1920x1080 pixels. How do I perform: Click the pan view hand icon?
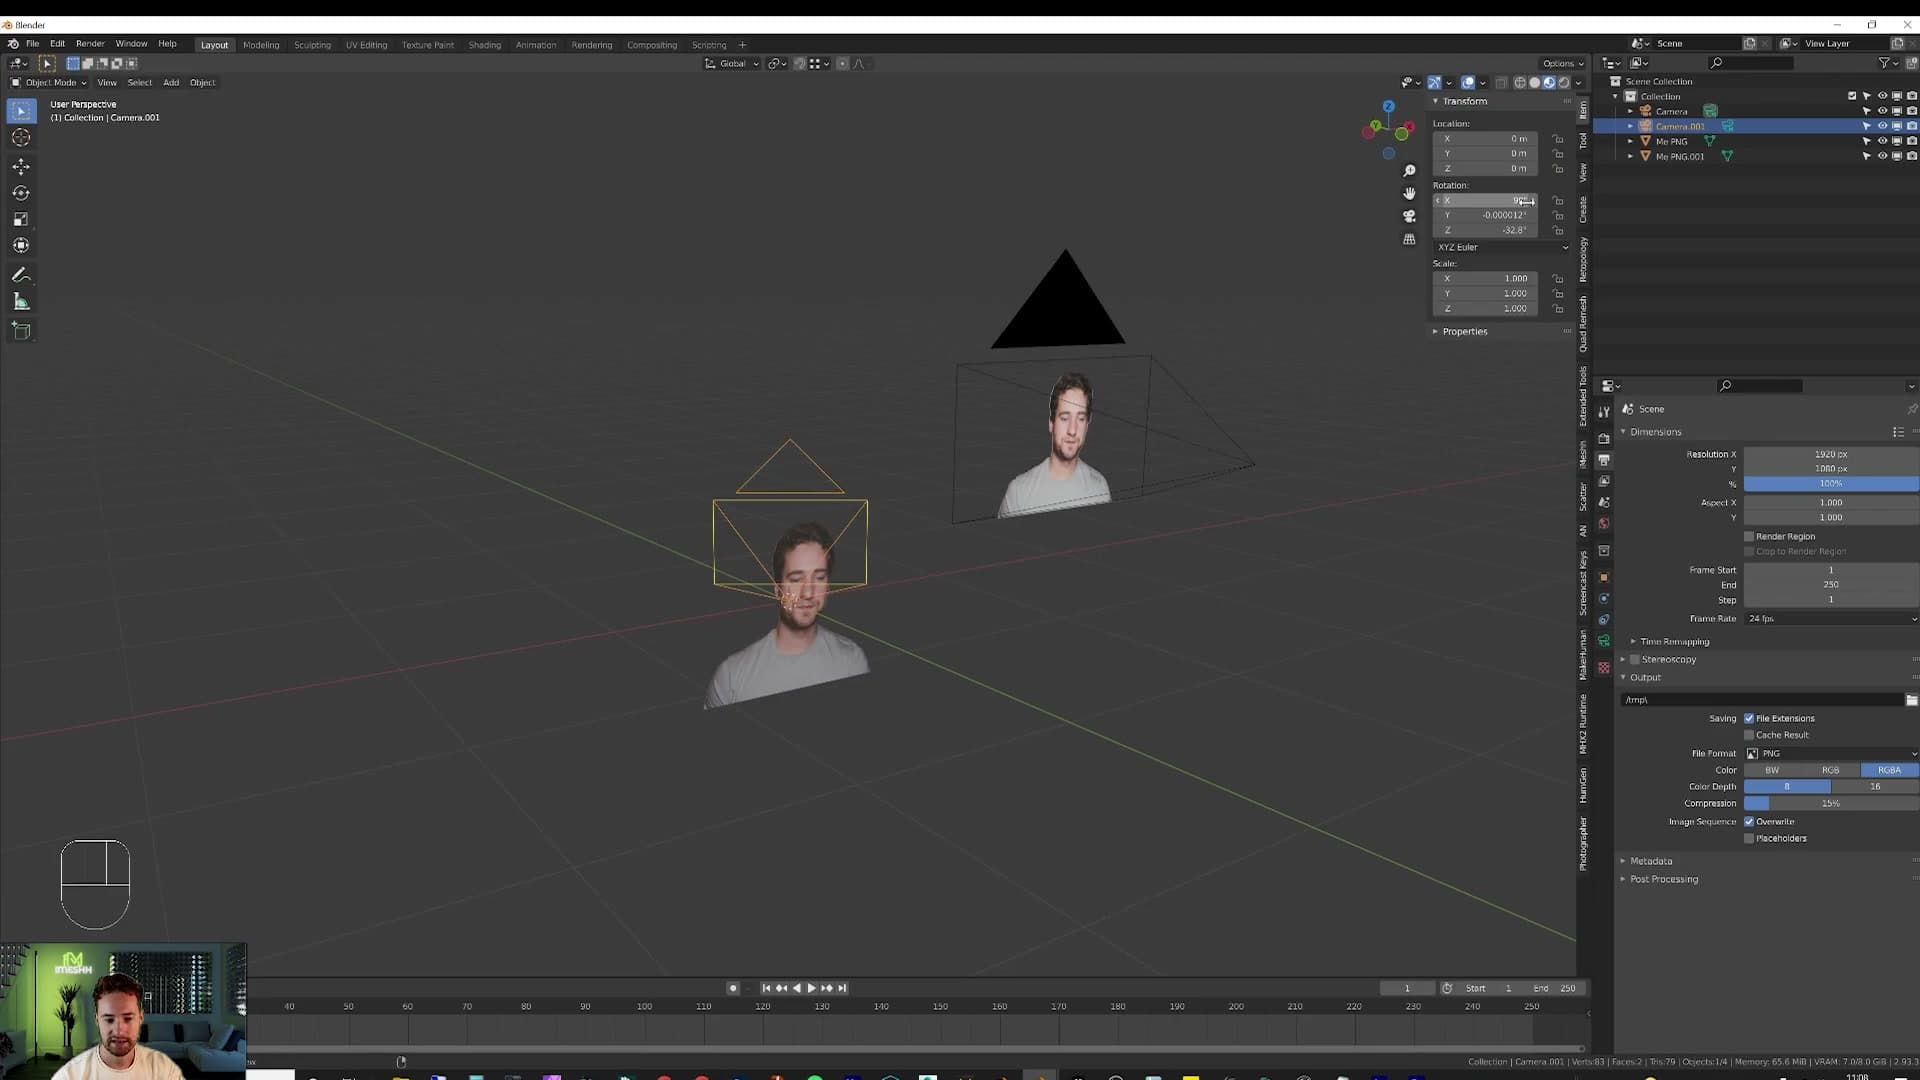[x=1409, y=193]
